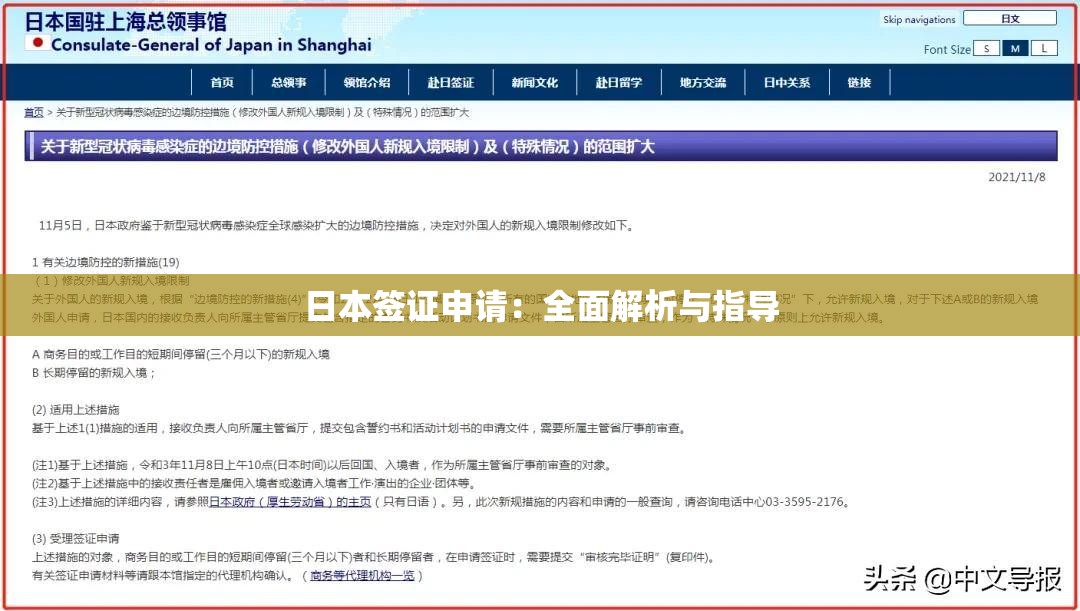
Task: Open the 首页 navigation menu item
Action: [x=222, y=82]
